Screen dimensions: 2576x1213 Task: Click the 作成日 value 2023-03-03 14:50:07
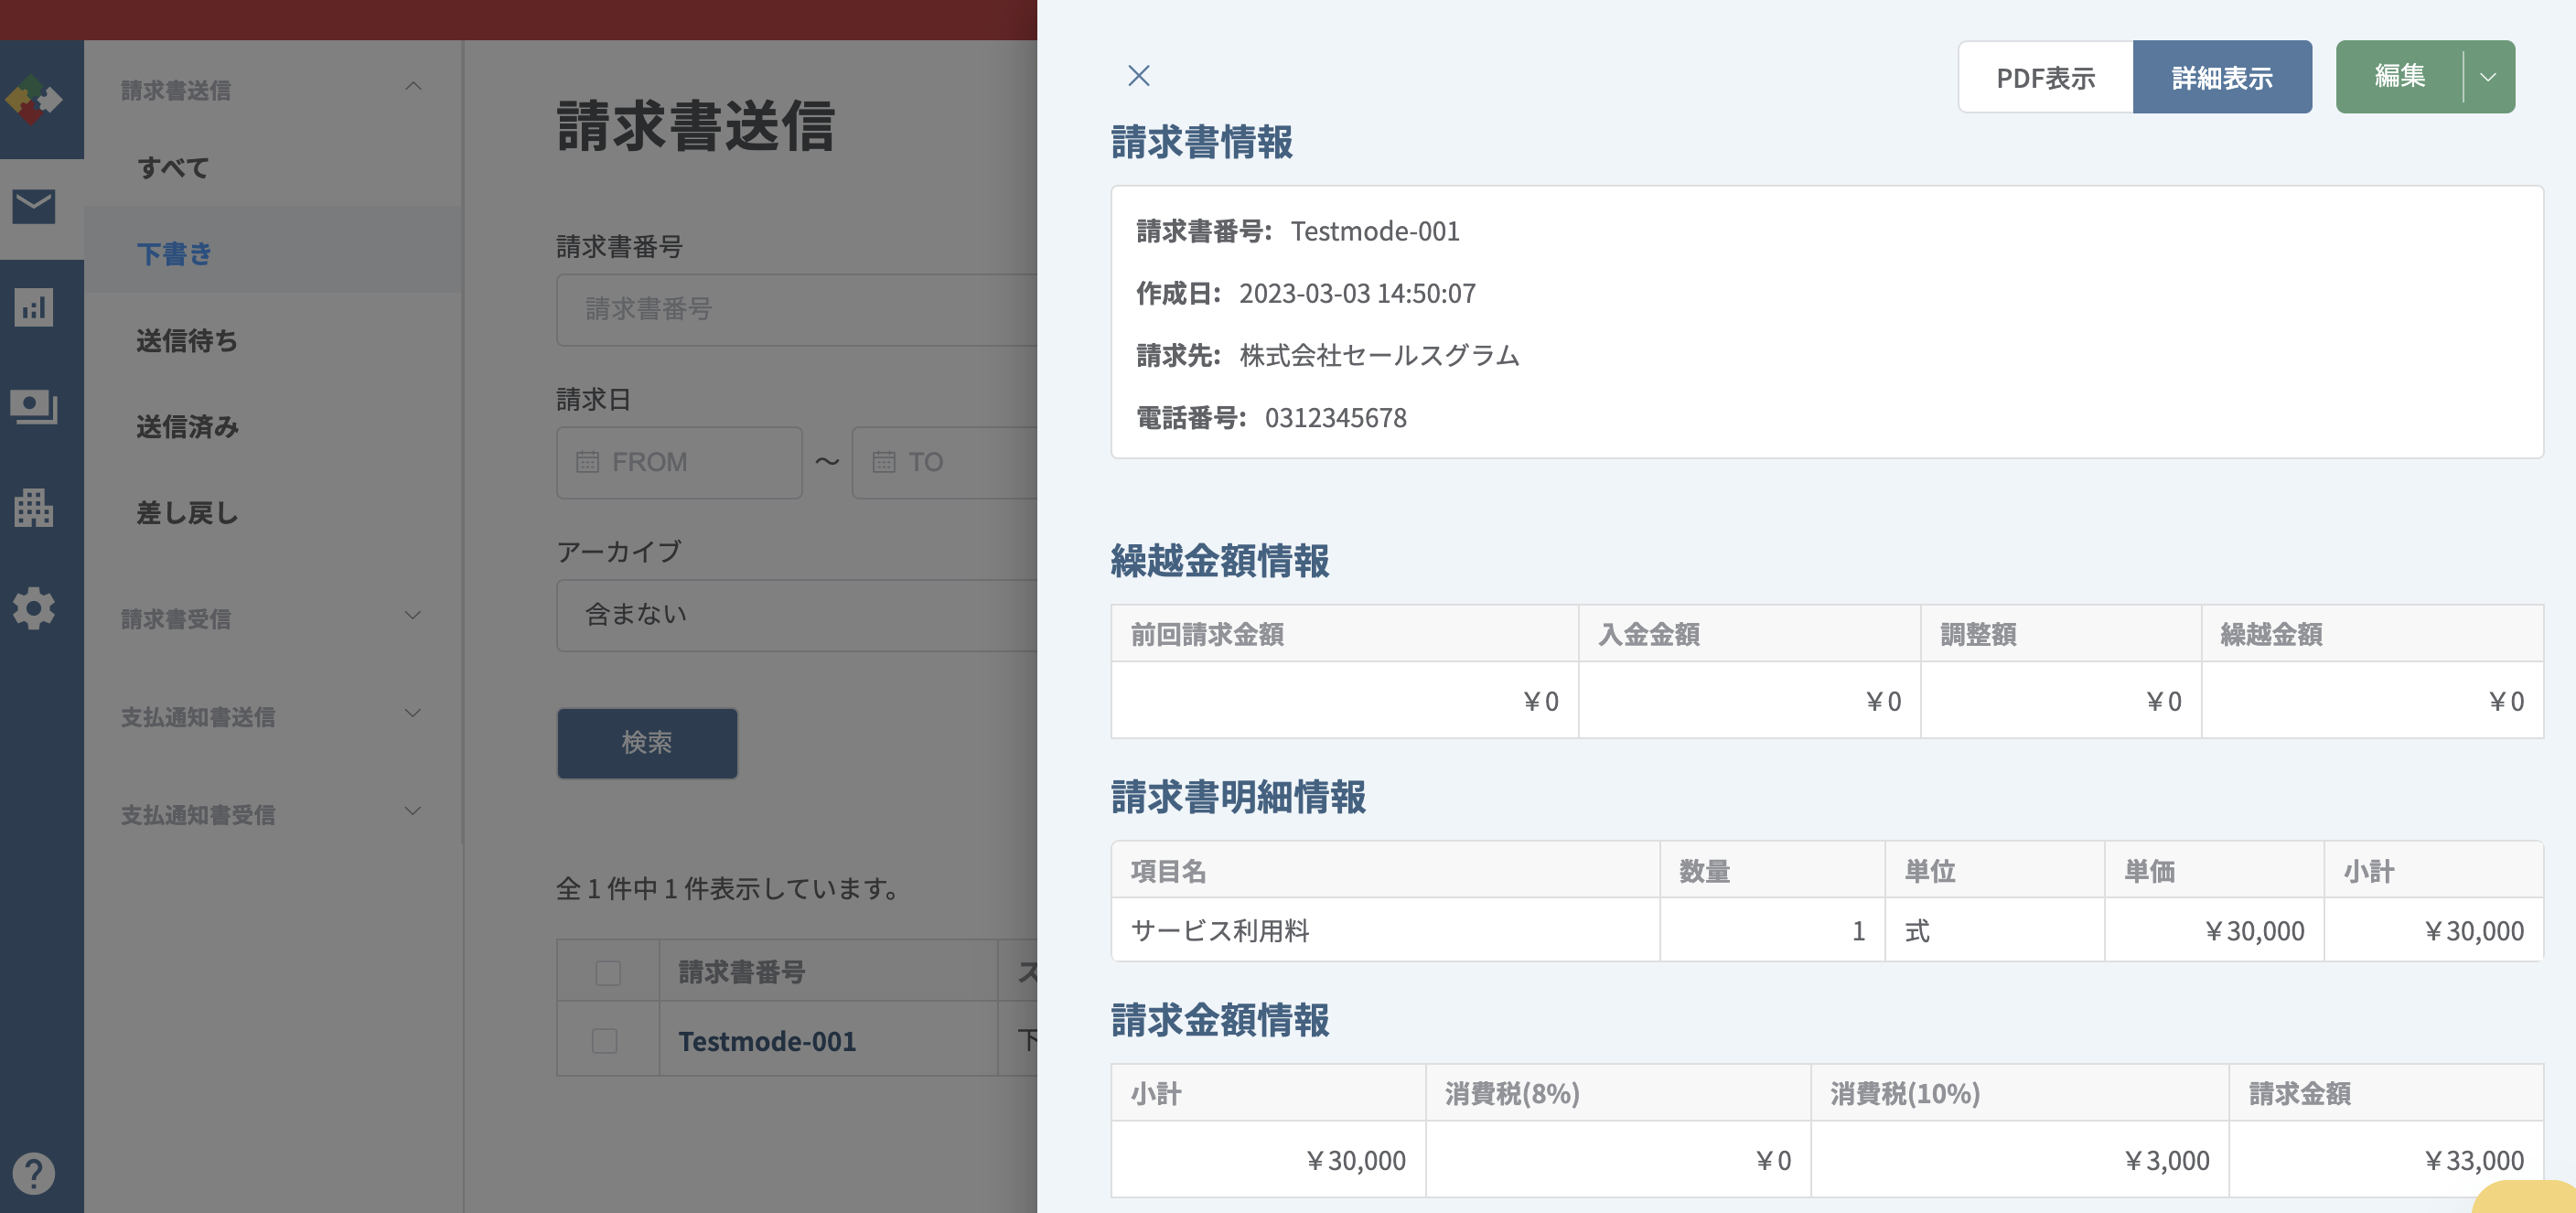(x=1357, y=293)
